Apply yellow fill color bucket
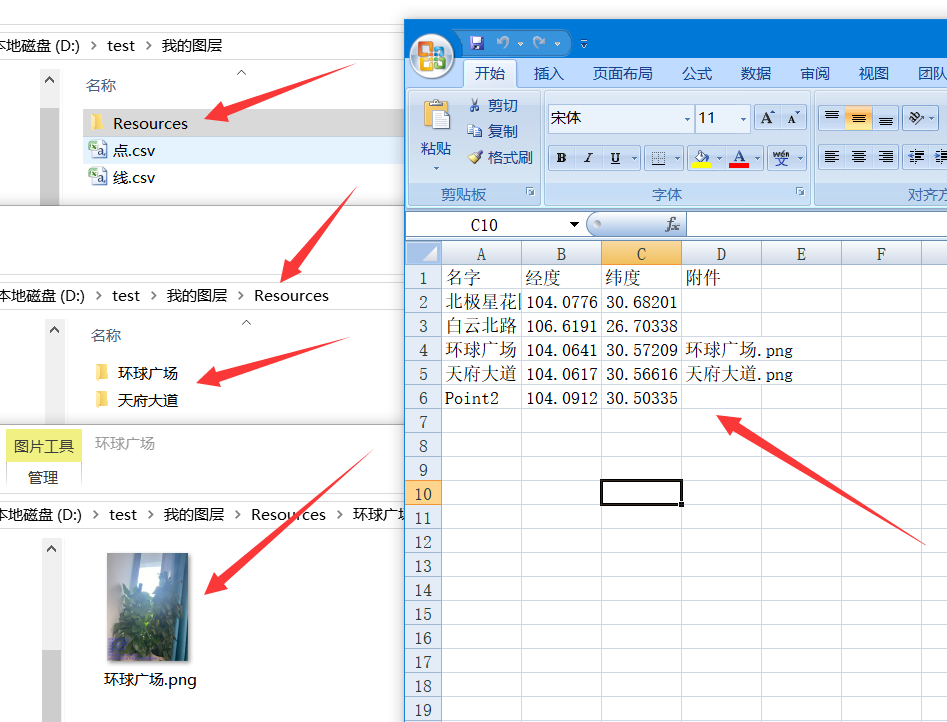Image resolution: width=947 pixels, height=722 pixels. pyautogui.click(x=701, y=158)
